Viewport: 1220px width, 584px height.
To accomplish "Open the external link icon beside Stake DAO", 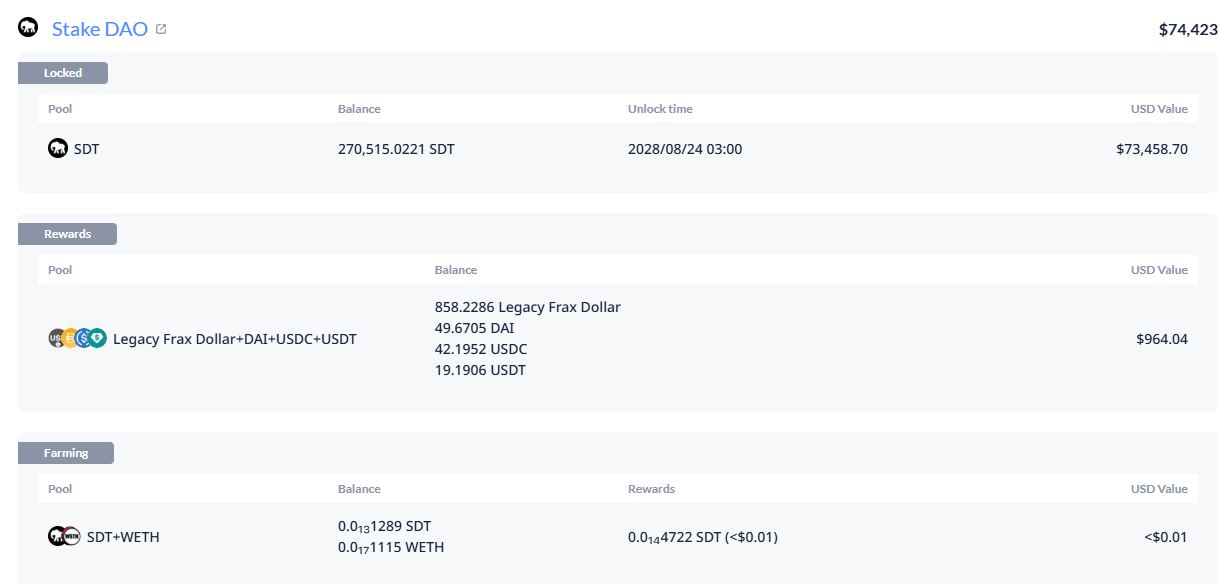I will click(161, 29).
